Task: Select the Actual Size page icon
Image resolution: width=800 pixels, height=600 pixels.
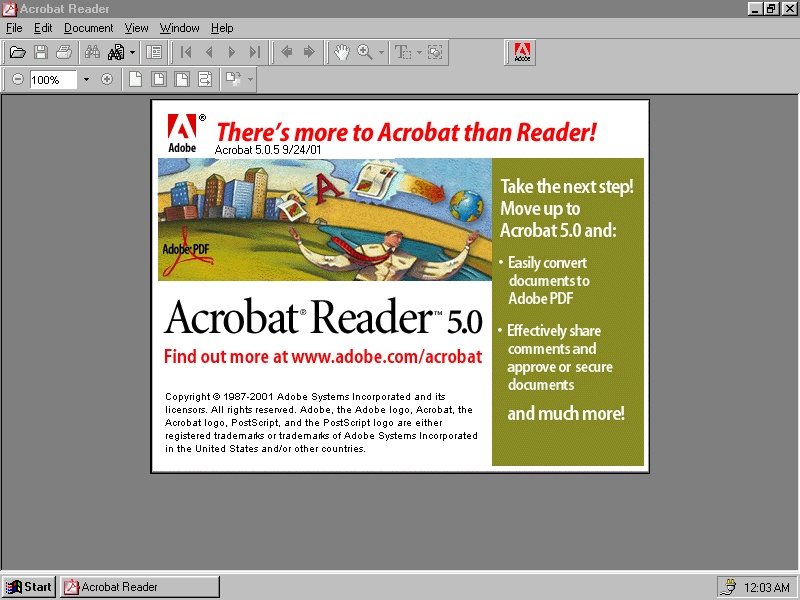Action: coord(135,80)
